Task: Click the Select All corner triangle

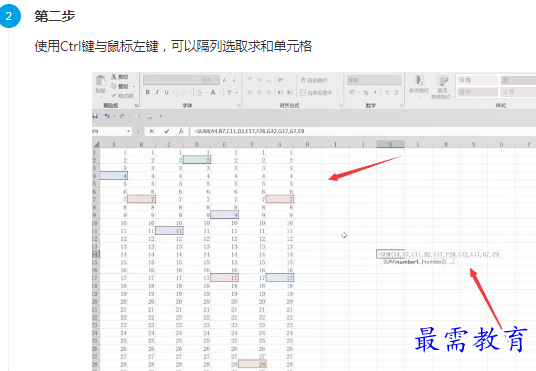Action: (96, 144)
